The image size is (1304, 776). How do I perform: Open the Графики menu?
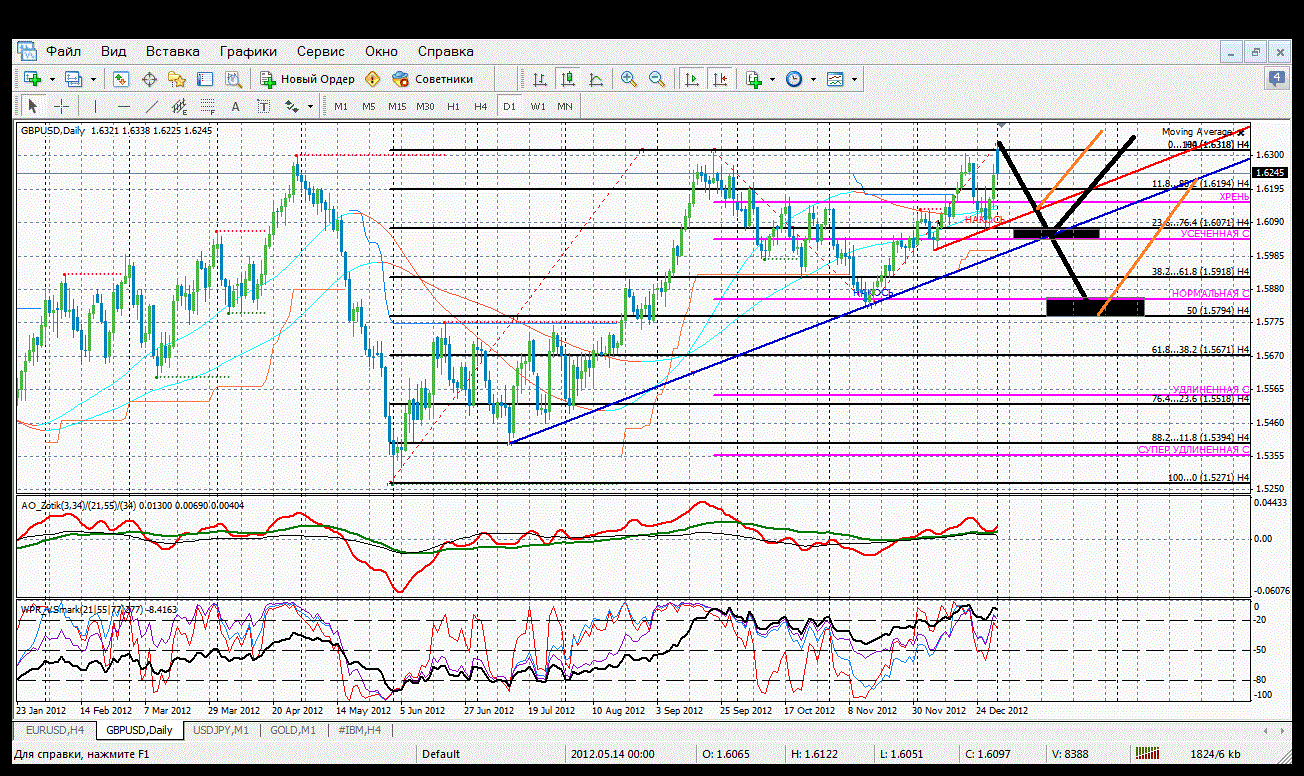(x=249, y=51)
